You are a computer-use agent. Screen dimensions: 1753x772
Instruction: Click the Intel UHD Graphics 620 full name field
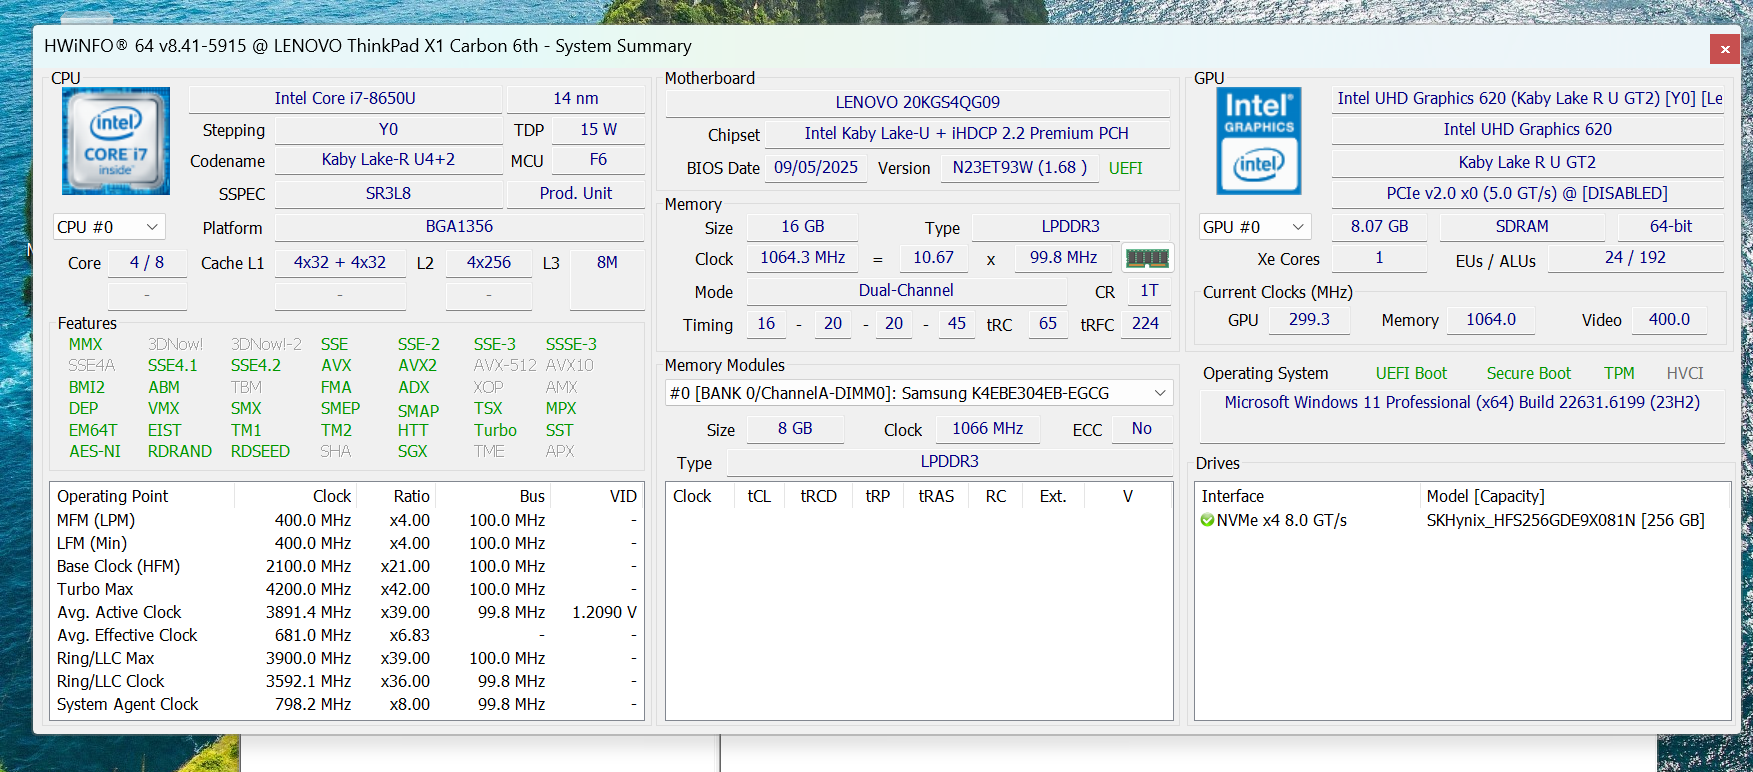pyautogui.click(x=1528, y=98)
